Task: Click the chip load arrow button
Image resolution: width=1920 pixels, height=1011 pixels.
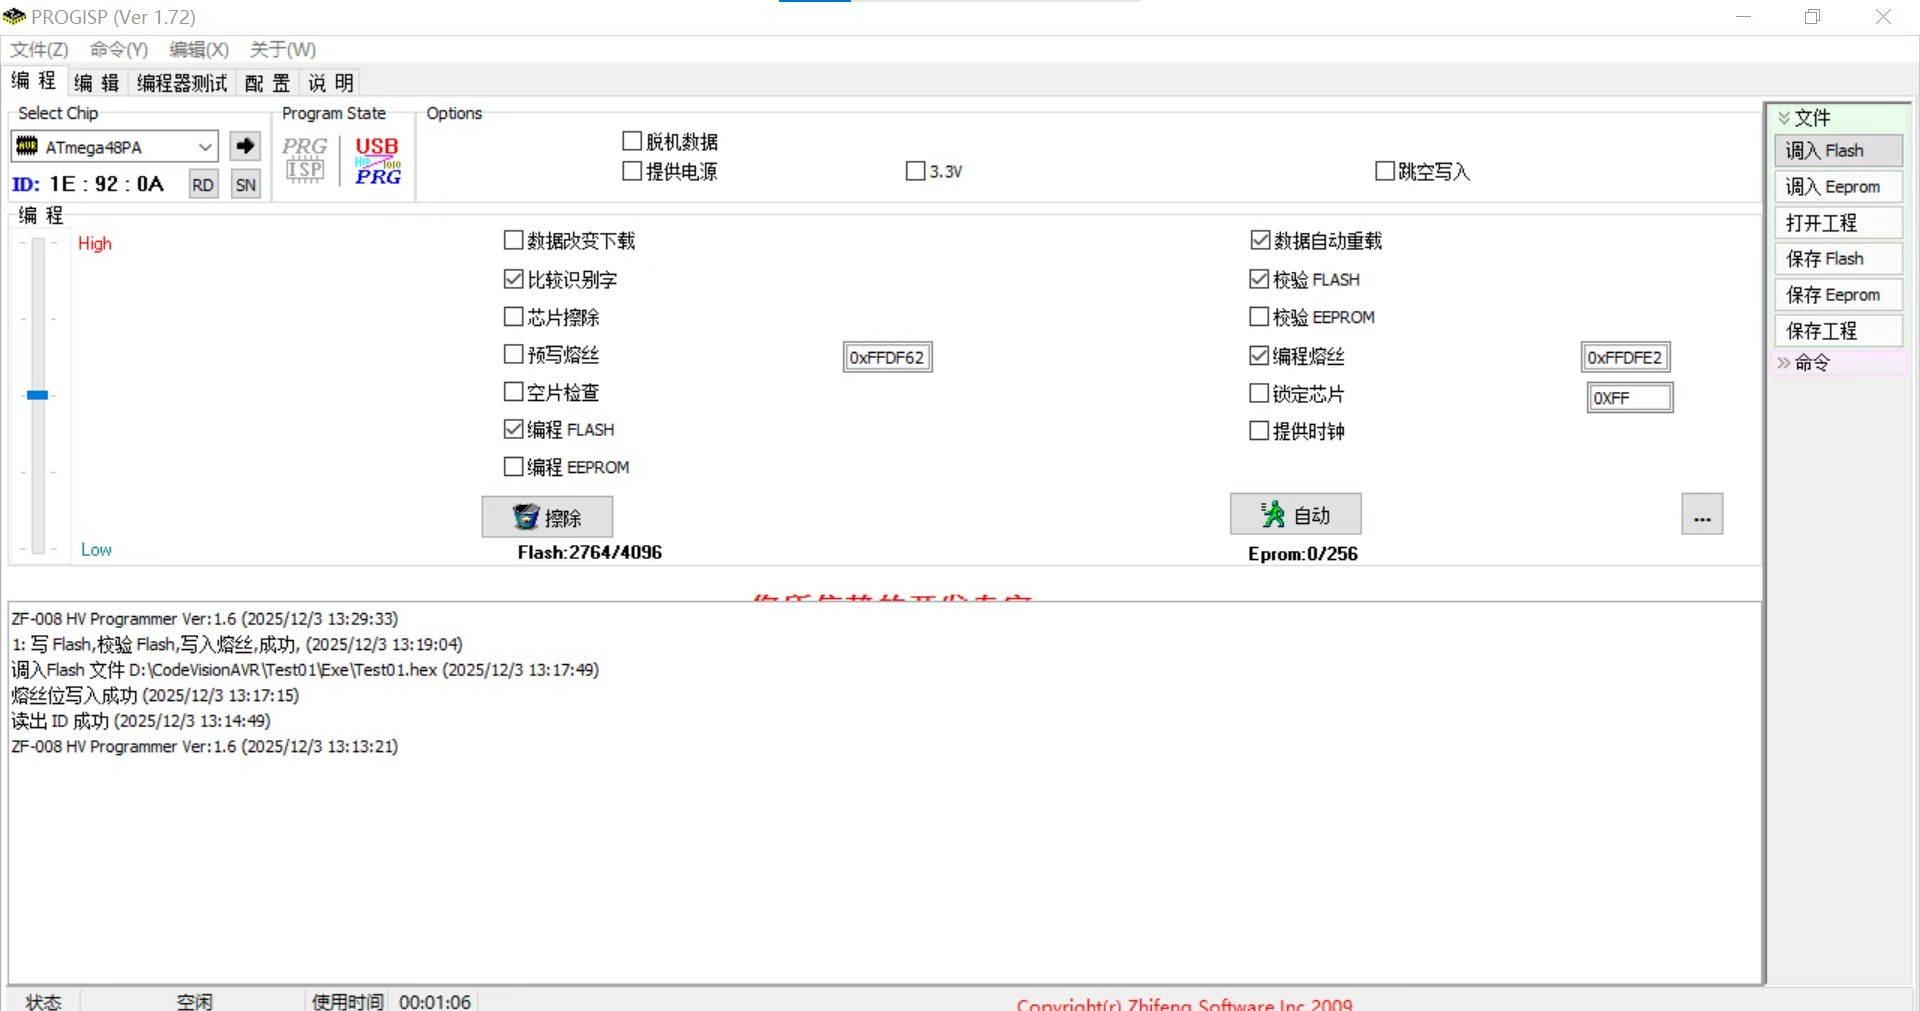Action: point(245,146)
